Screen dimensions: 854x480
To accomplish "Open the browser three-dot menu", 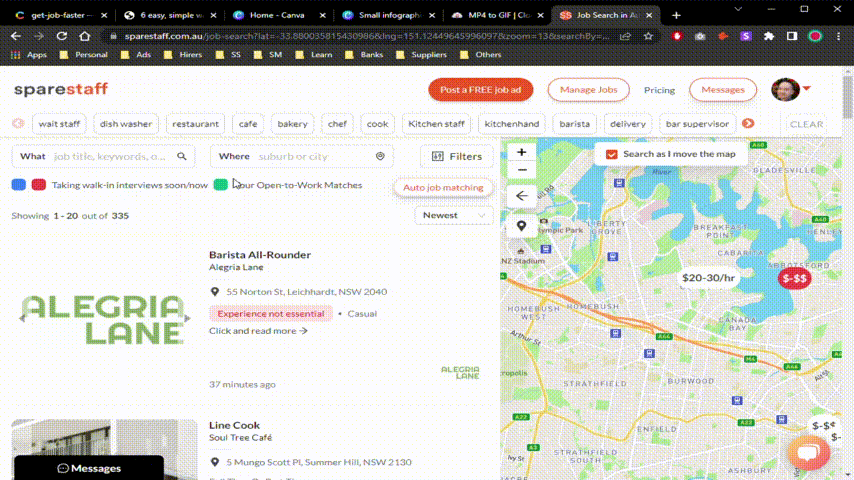I will pos(838,36).
